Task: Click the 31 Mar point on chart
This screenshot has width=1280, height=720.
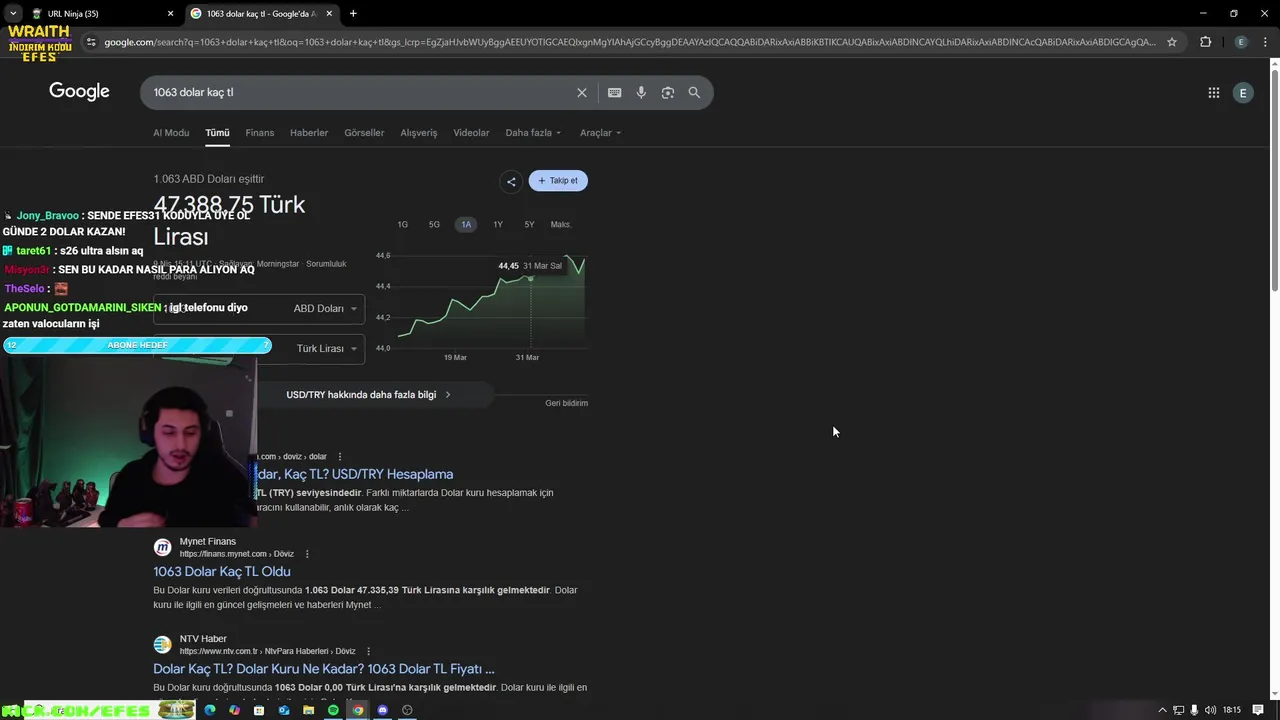Action: [531, 278]
